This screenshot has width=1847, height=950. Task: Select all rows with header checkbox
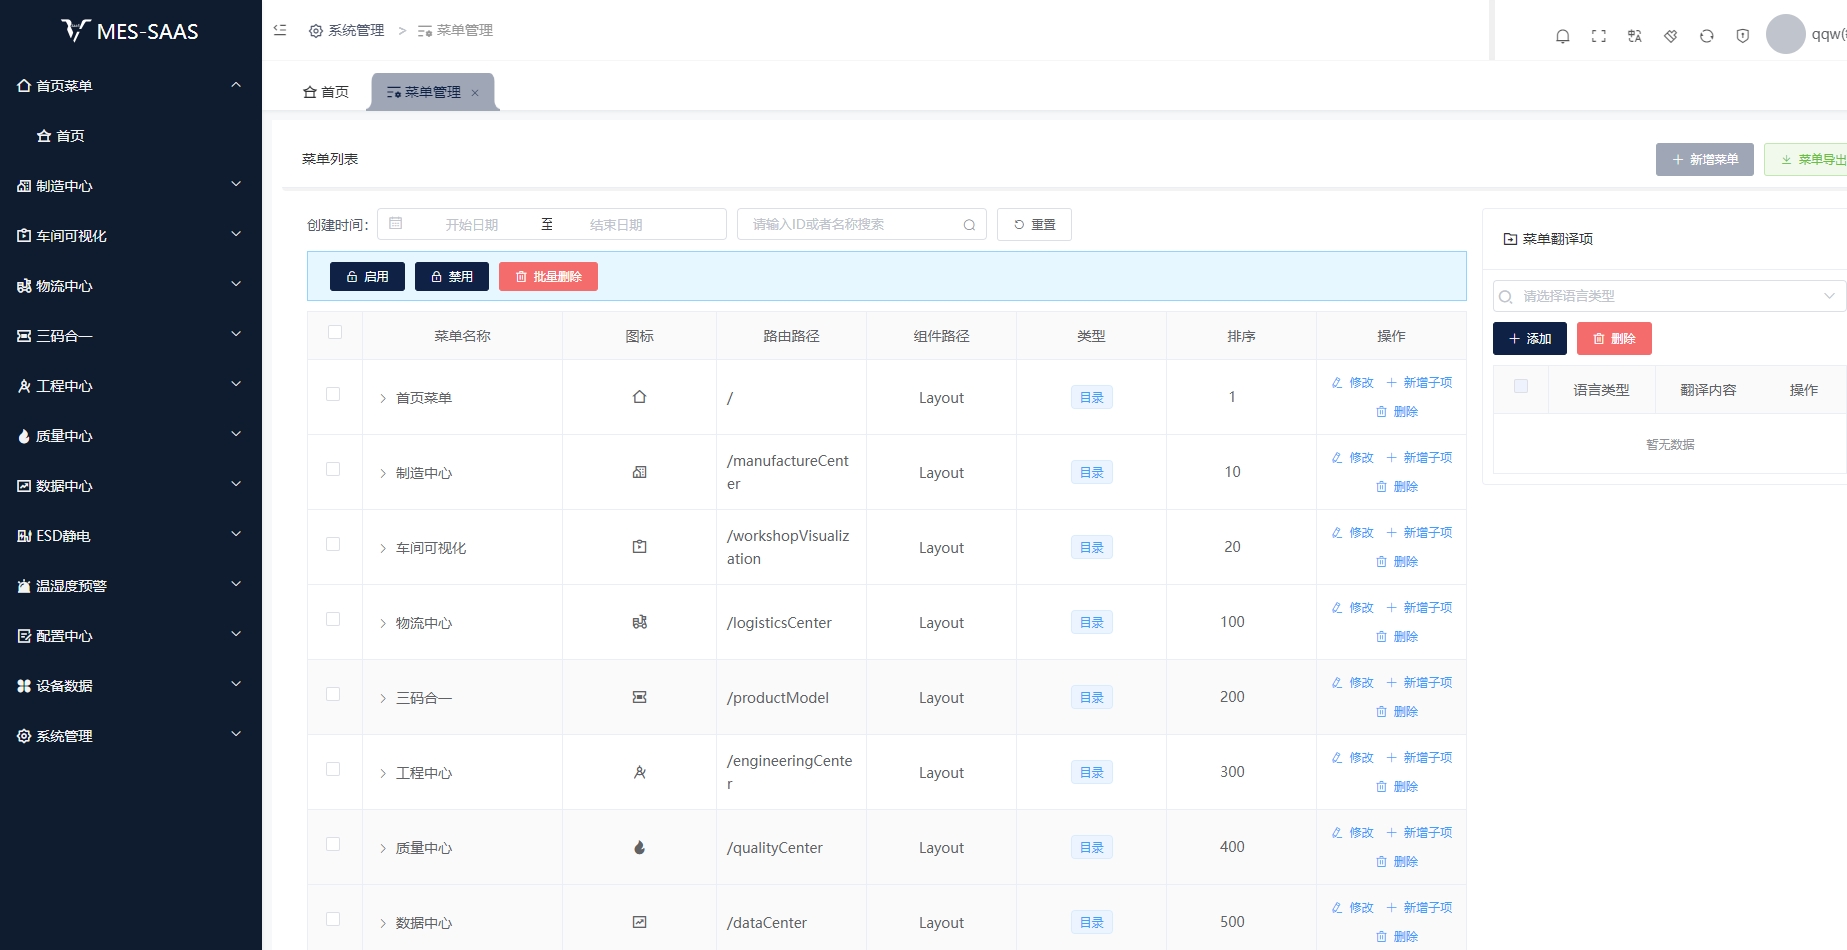point(335,332)
